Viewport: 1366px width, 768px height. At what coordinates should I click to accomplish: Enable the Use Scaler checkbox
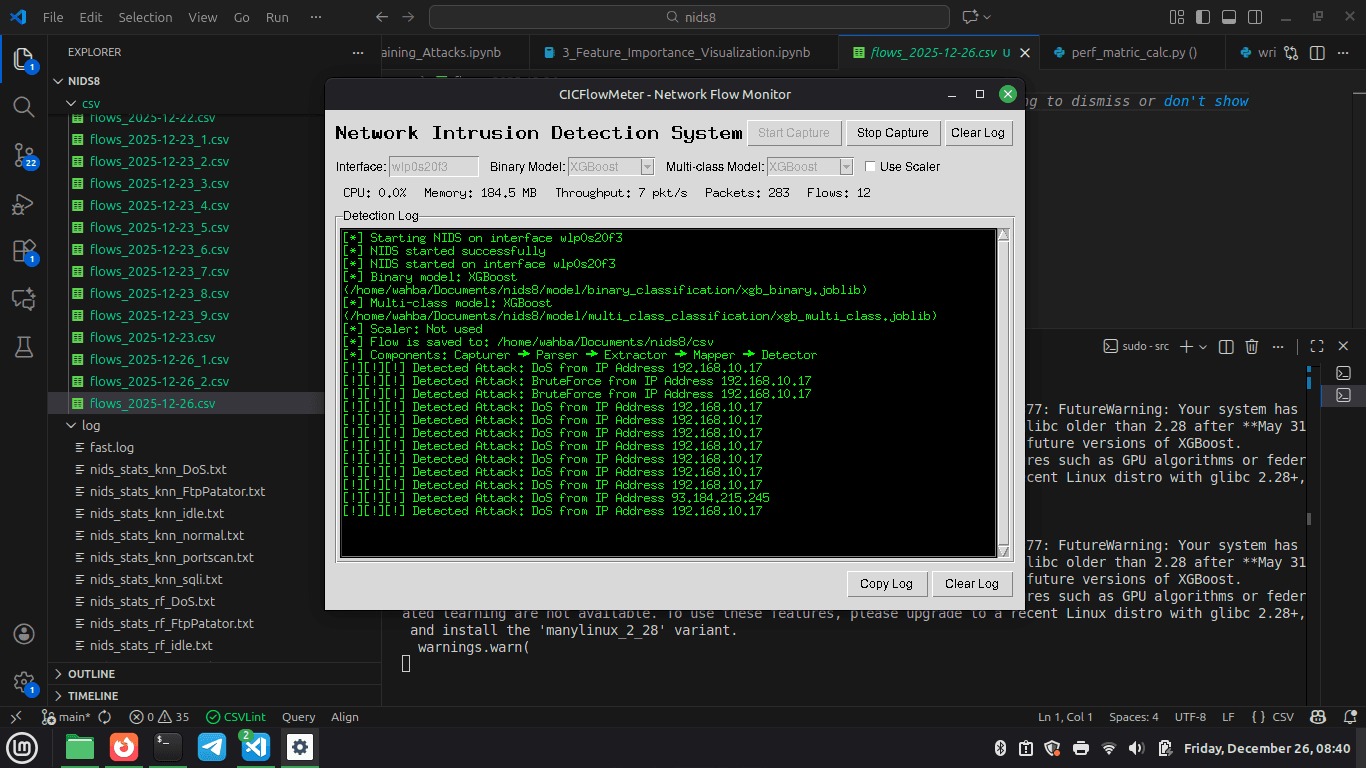click(x=869, y=166)
